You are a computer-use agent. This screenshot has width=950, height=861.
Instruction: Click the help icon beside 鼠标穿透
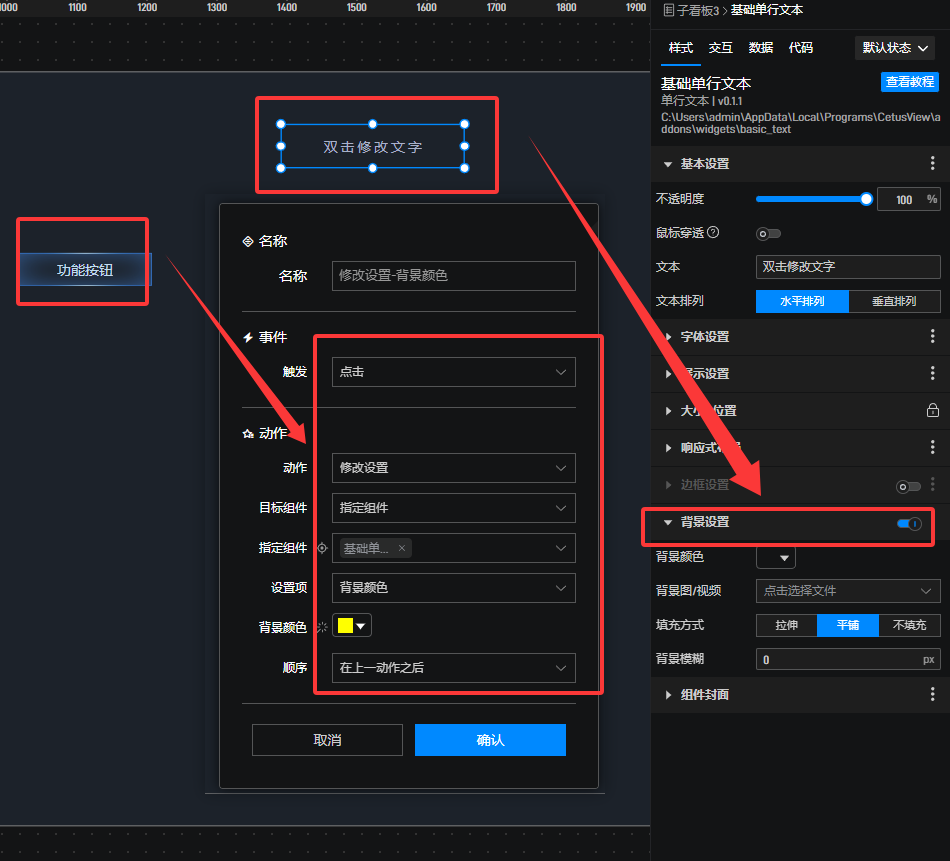(713, 233)
